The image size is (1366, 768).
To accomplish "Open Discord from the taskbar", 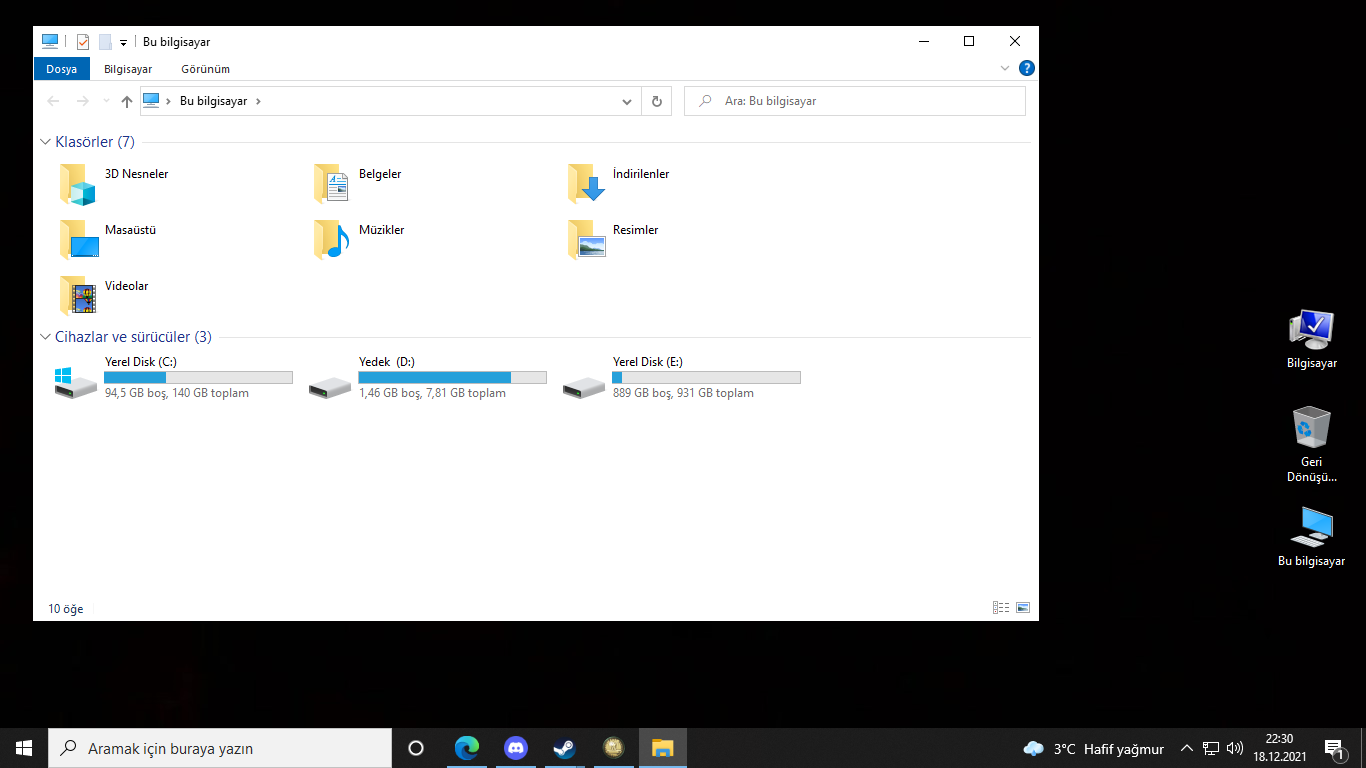I will point(516,748).
